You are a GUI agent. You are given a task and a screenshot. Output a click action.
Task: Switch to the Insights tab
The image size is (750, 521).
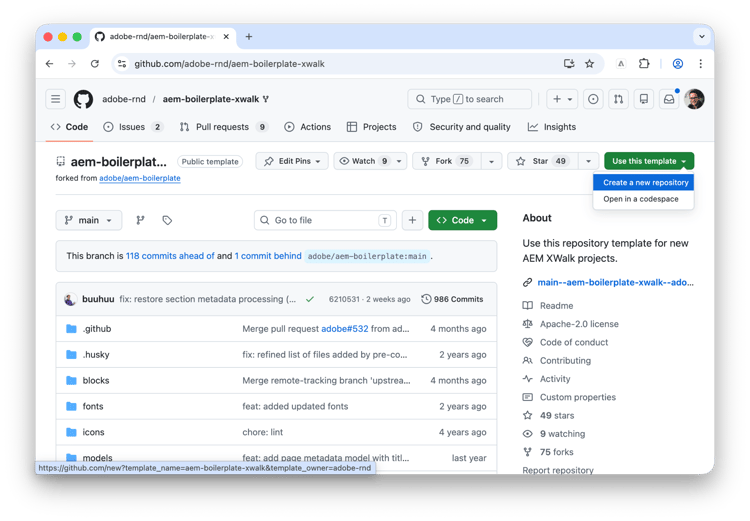point(552,127)
